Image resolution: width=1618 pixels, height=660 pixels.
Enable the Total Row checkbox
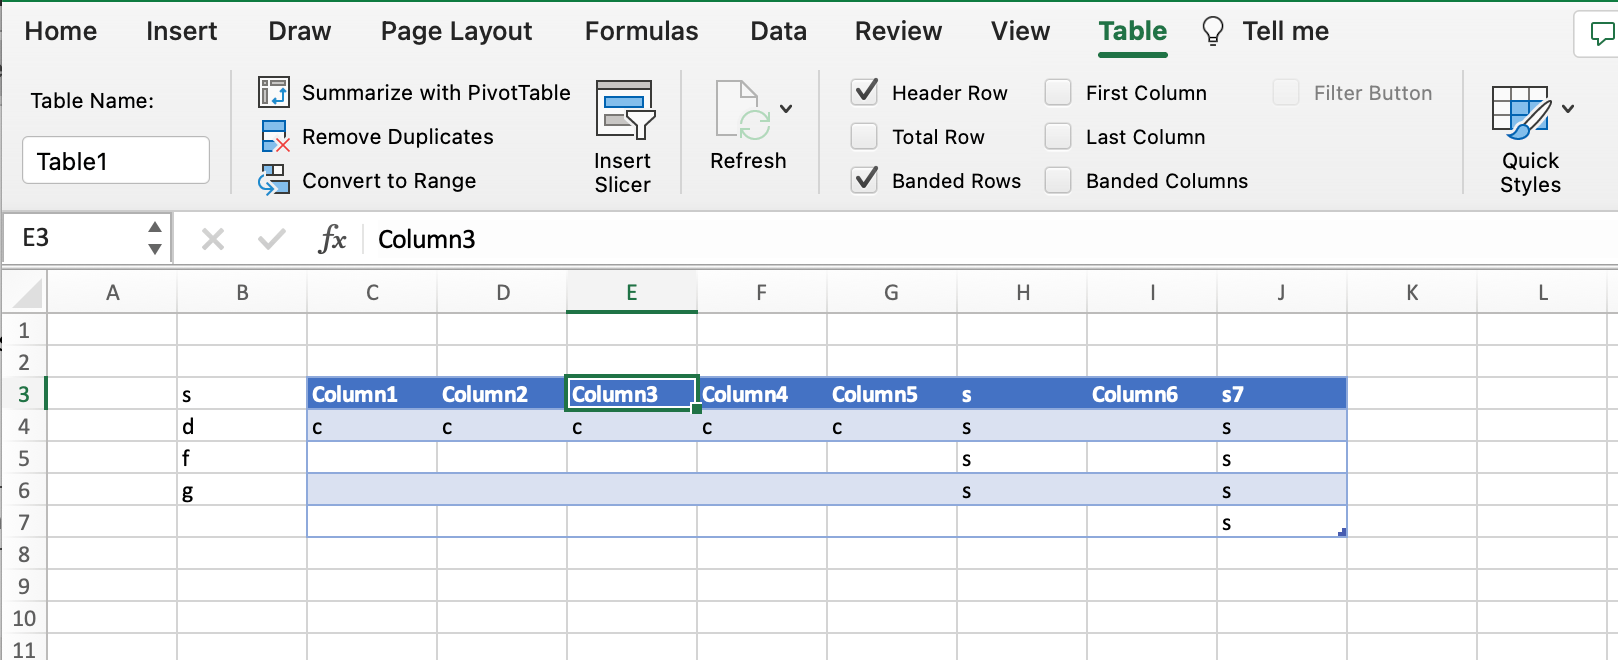click(x=864, y=136)
